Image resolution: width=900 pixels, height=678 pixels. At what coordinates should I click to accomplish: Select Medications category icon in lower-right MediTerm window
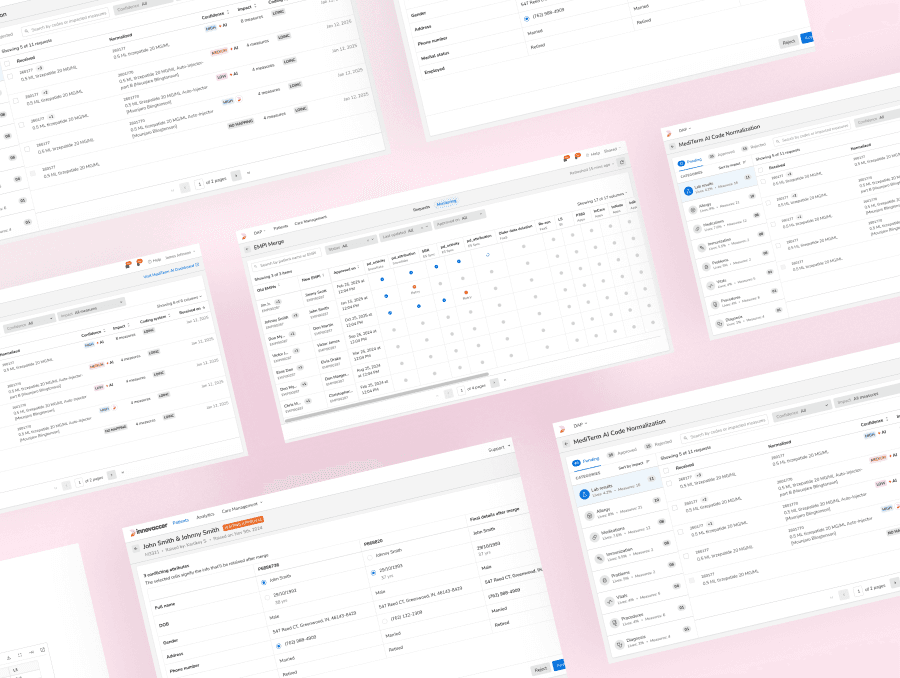[x=594, y=537]
